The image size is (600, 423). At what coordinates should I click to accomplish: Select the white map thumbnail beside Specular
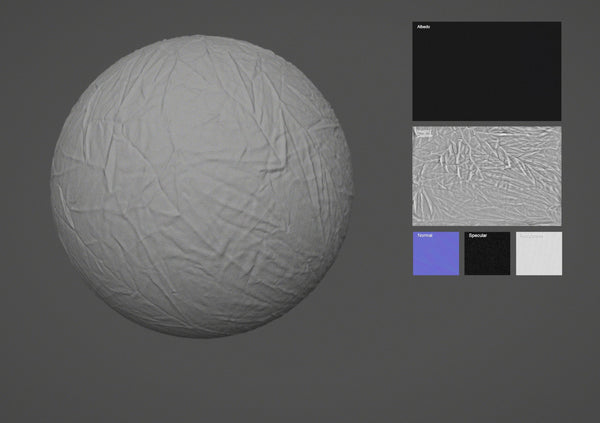point(539,257)
